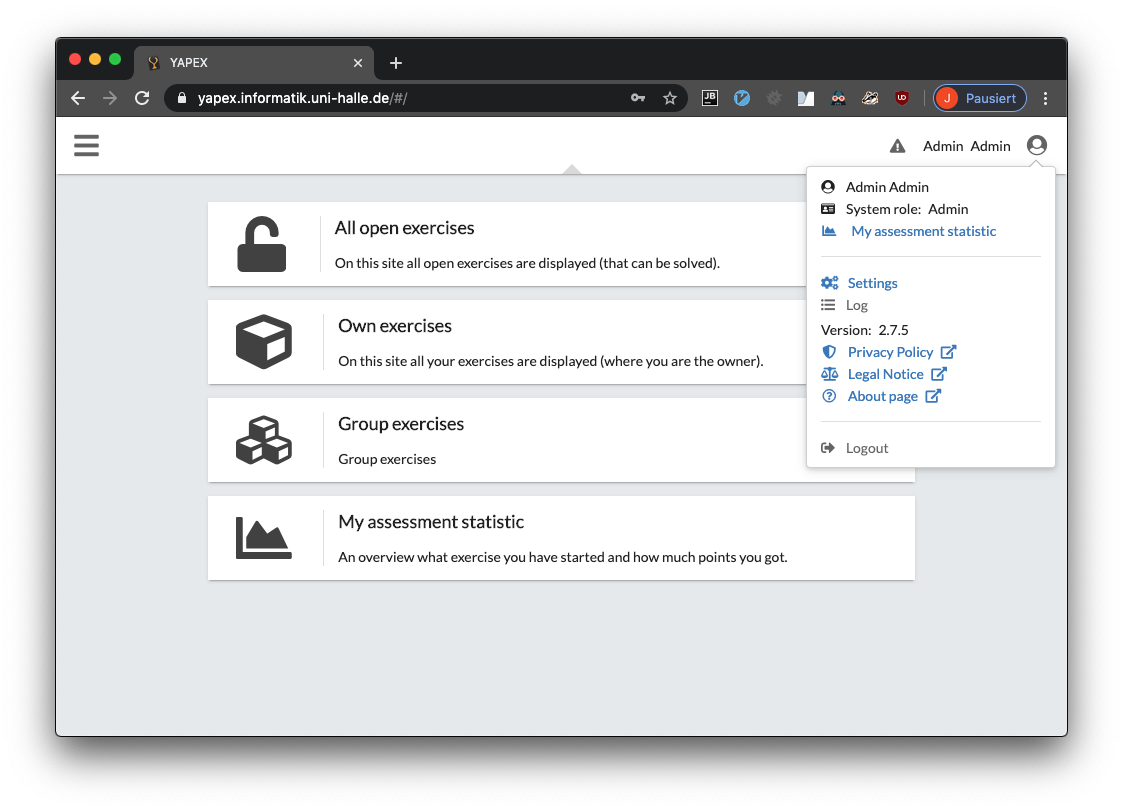Click the warning triangle icon
1123x810 pixels.
coord(897,146)
